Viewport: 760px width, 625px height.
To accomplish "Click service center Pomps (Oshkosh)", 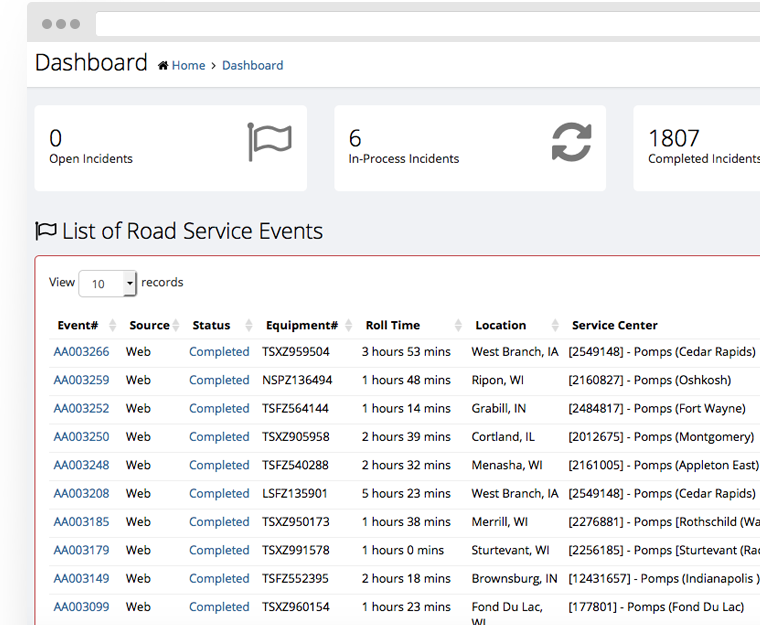I will (649, 380).
